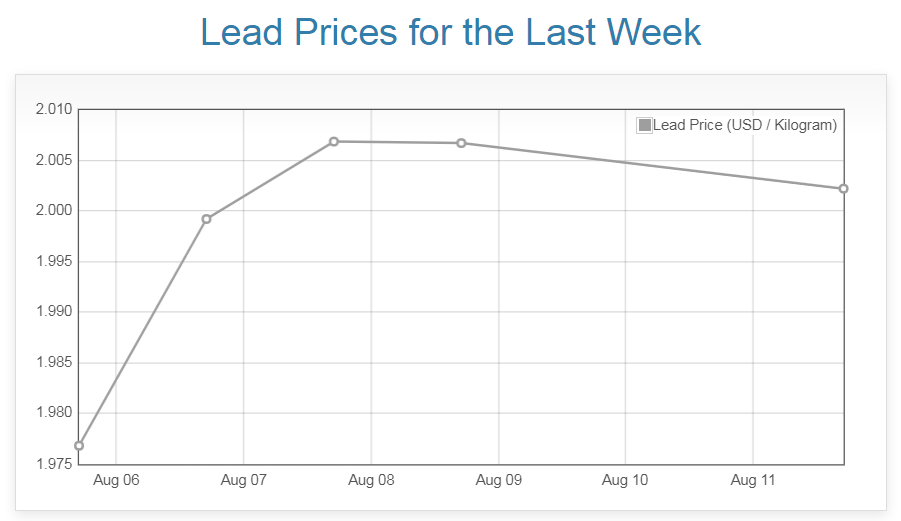Select the data point just below 2.000
The height and width of the screenshot is (521, 901).
206,219
